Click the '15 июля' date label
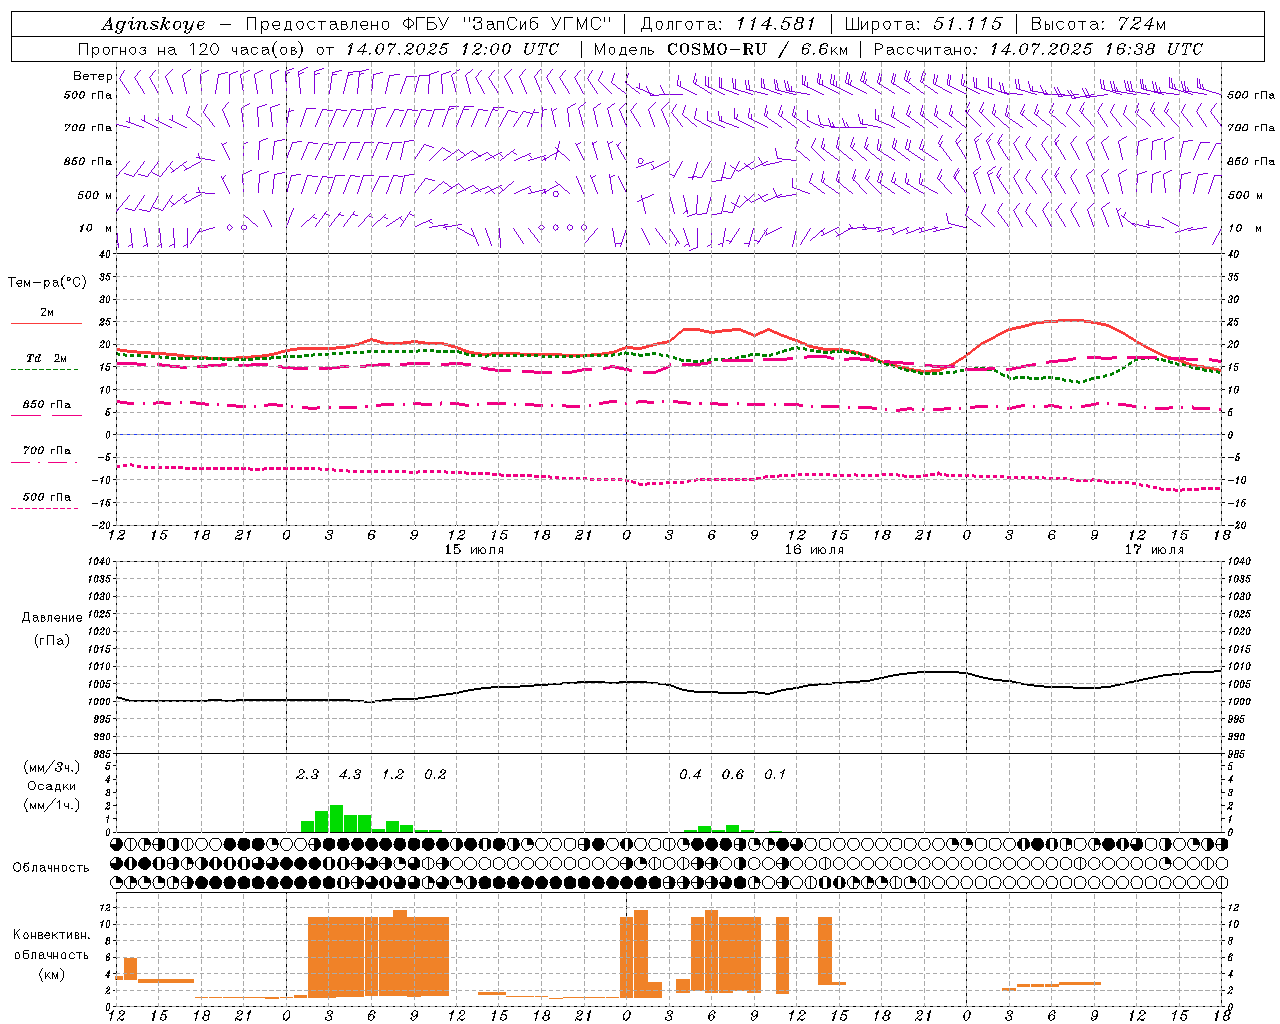Screen dimensions: 1280x1024 474,550
